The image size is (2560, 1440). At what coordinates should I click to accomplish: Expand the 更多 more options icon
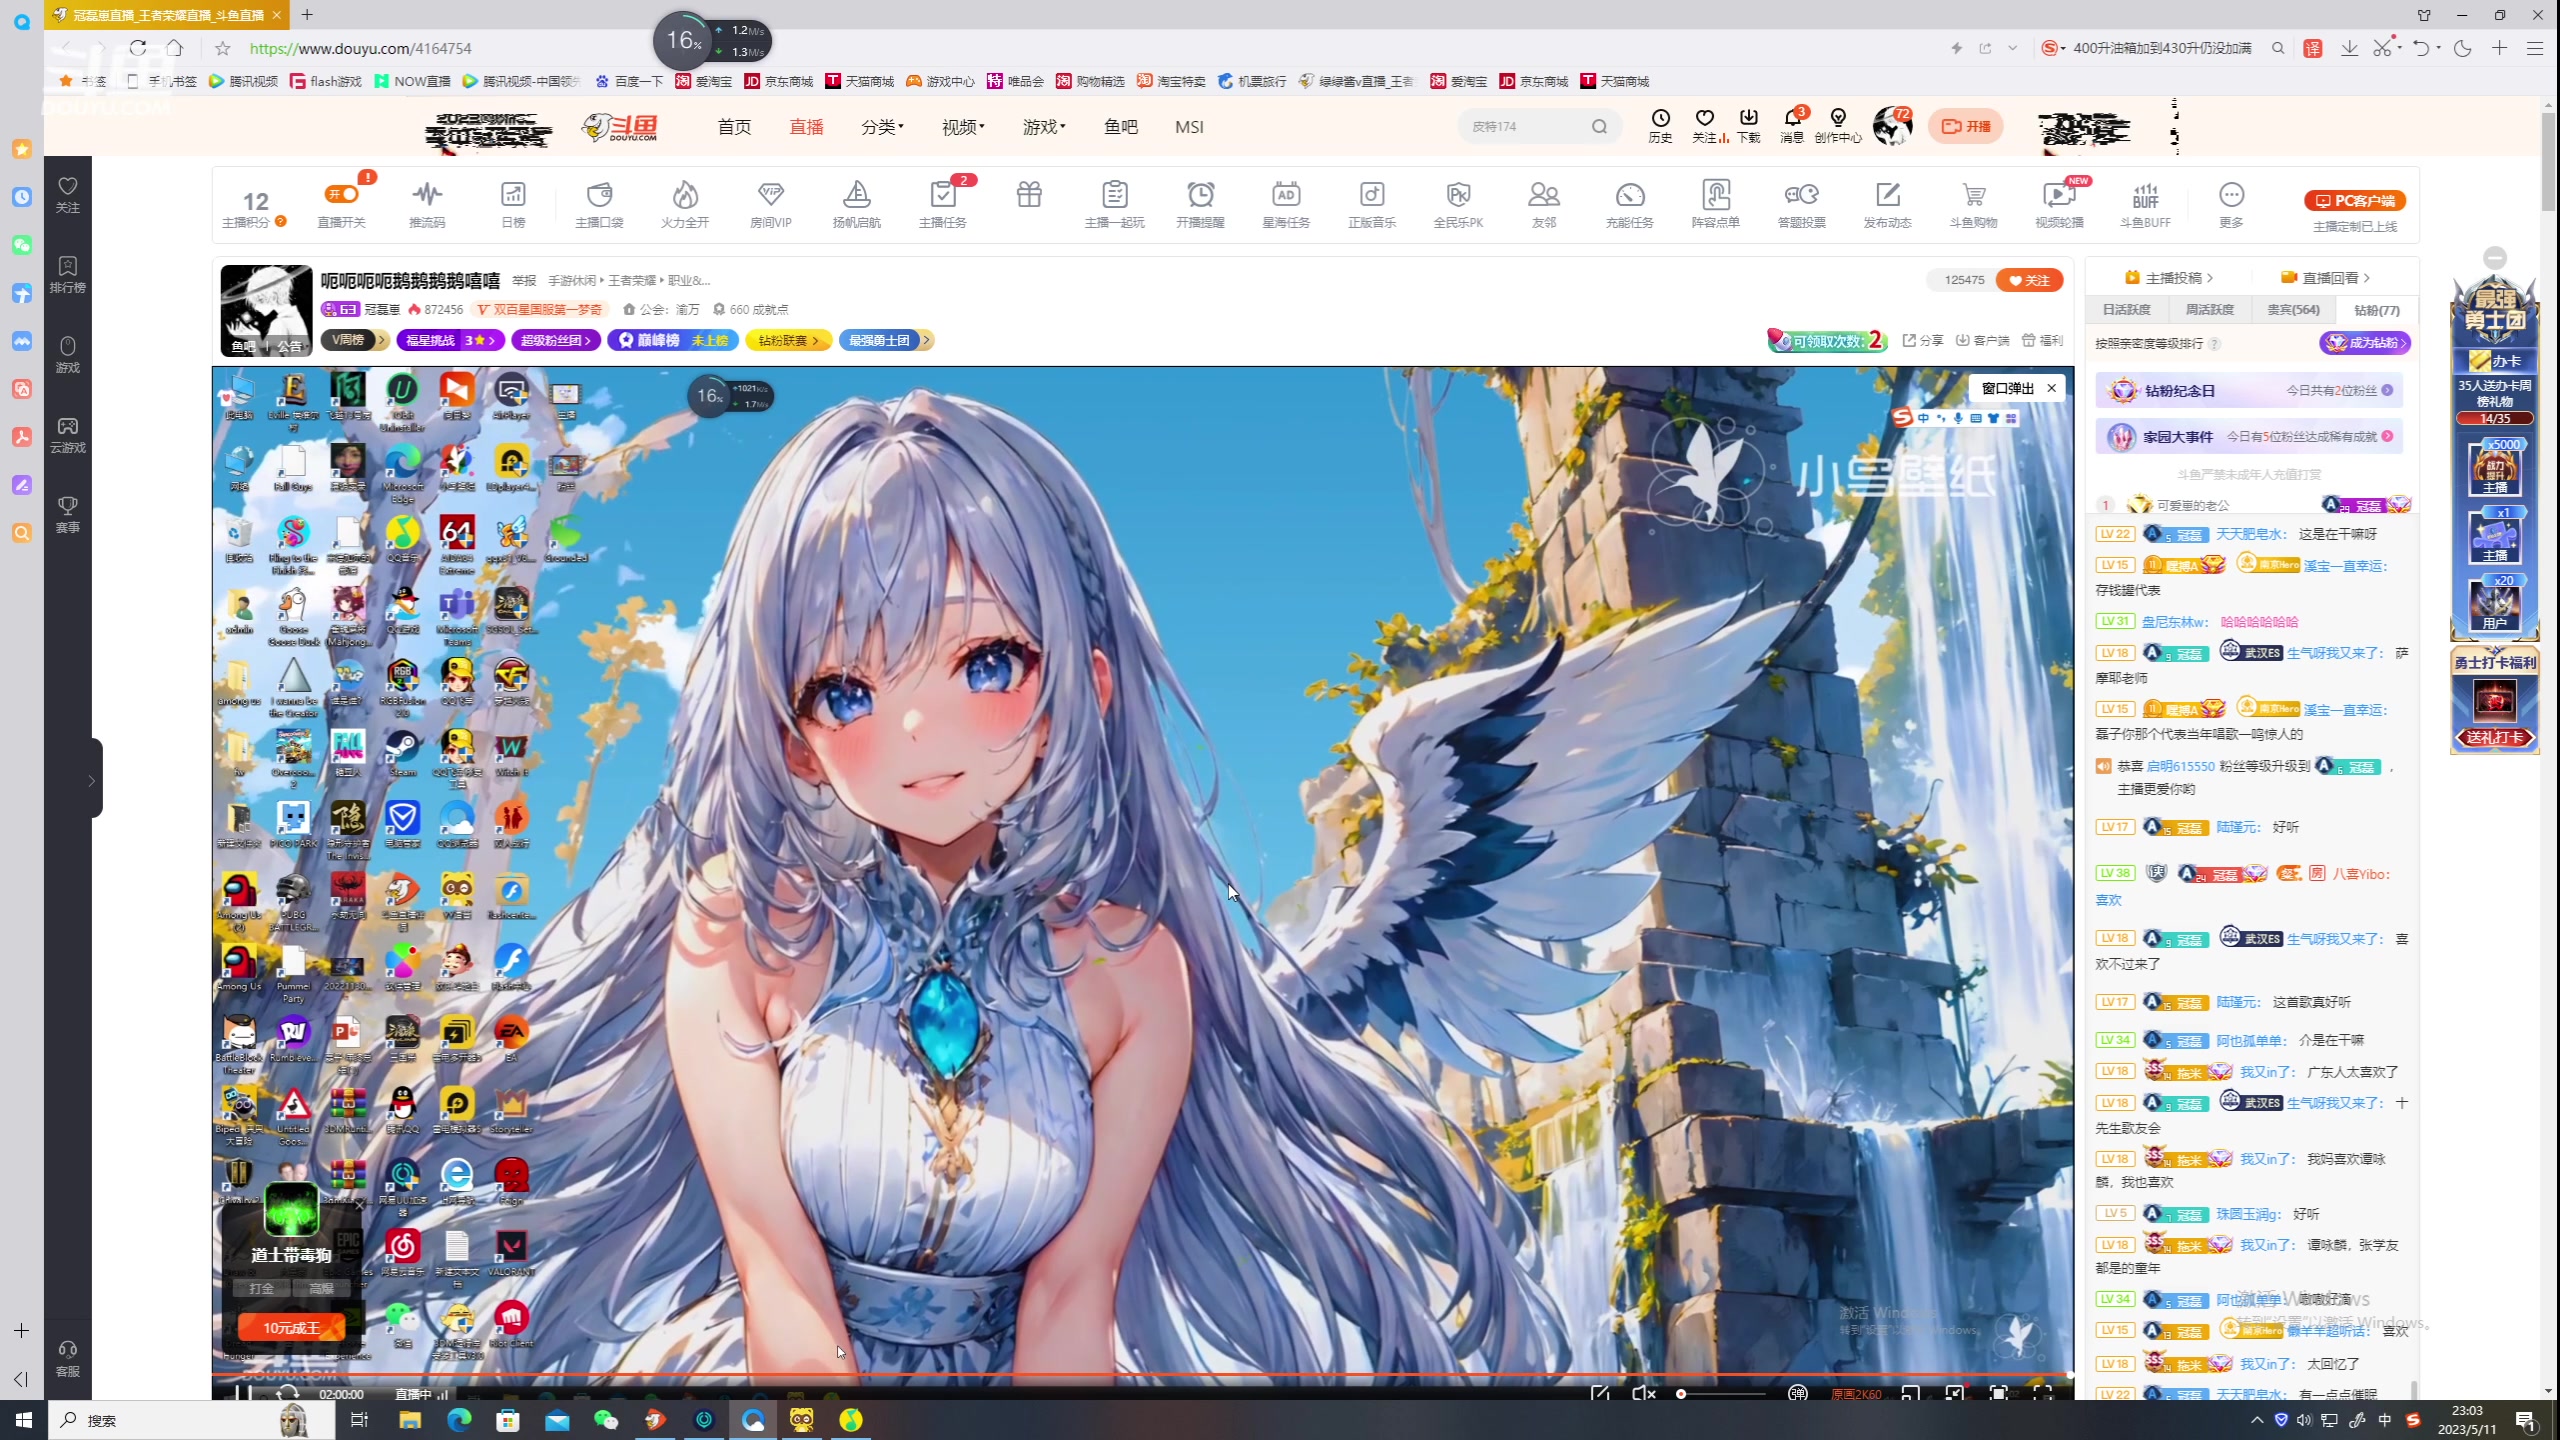[x=2231, y=194]
